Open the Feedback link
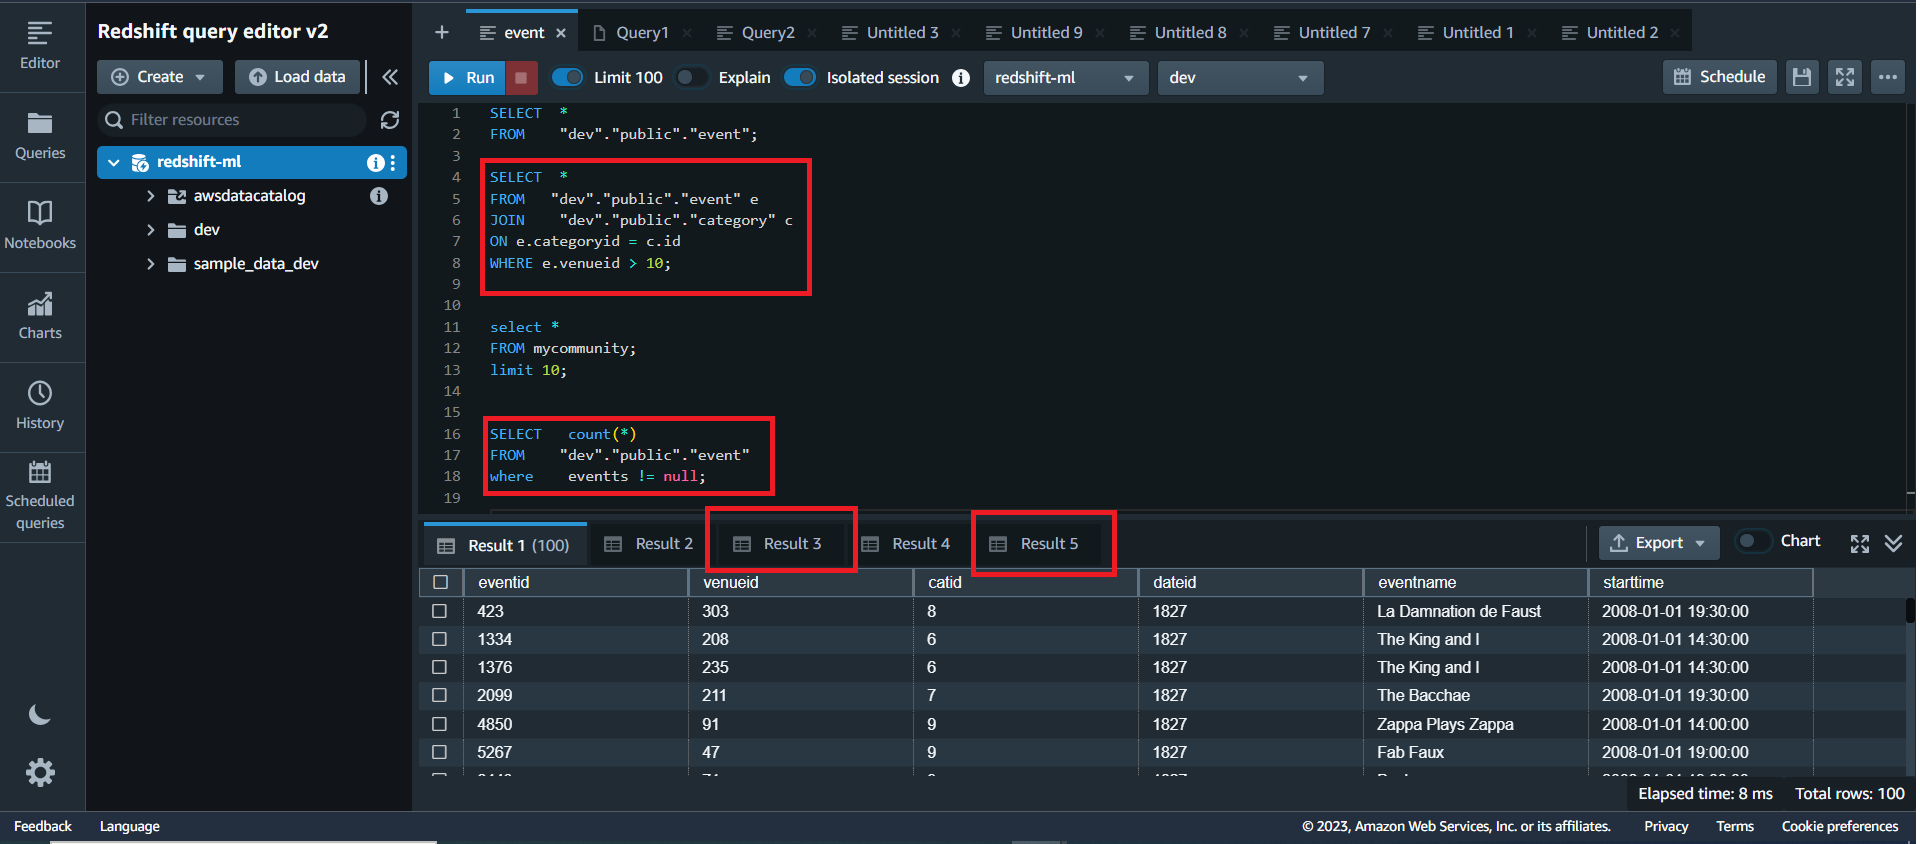Screen dimensions: 1920x844 [43, 826]
